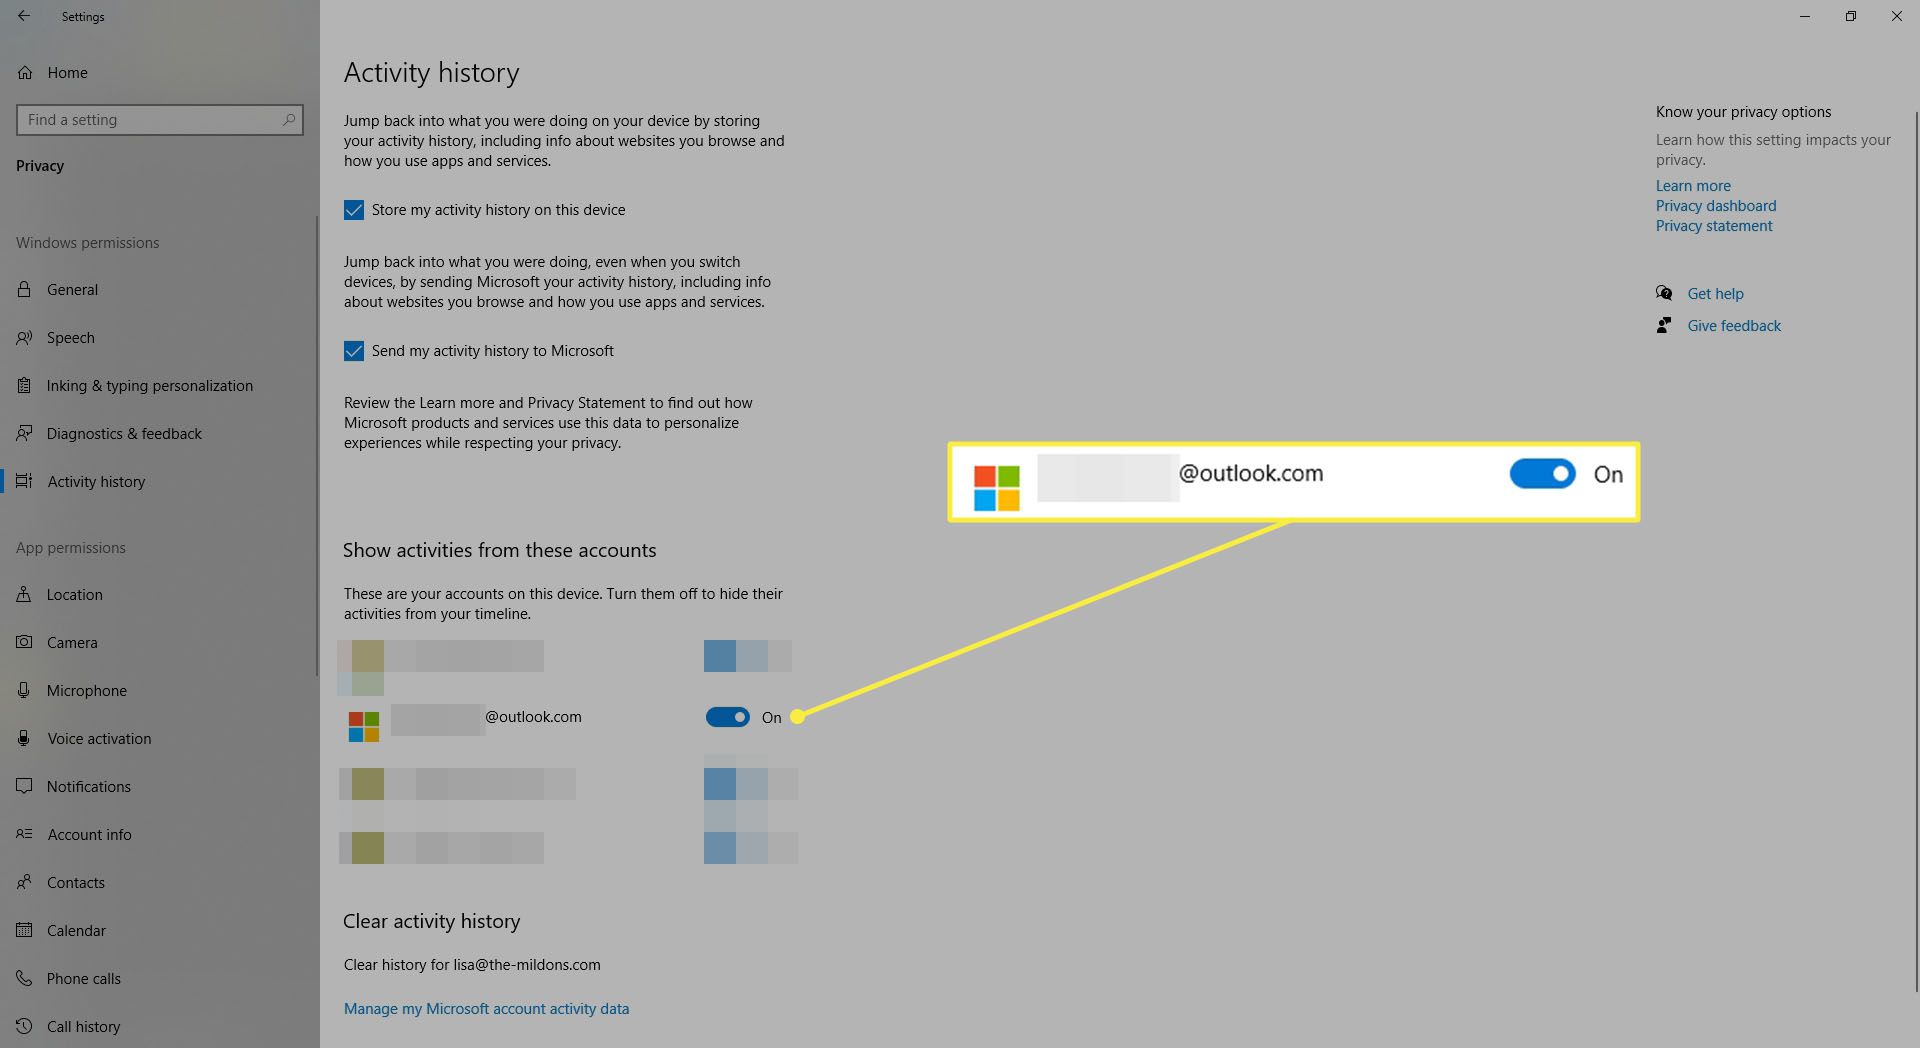Screen dimensions: 1920x1048
Task: Select the Diagnostics & feedback icon
Action: (x=25, y=434)
